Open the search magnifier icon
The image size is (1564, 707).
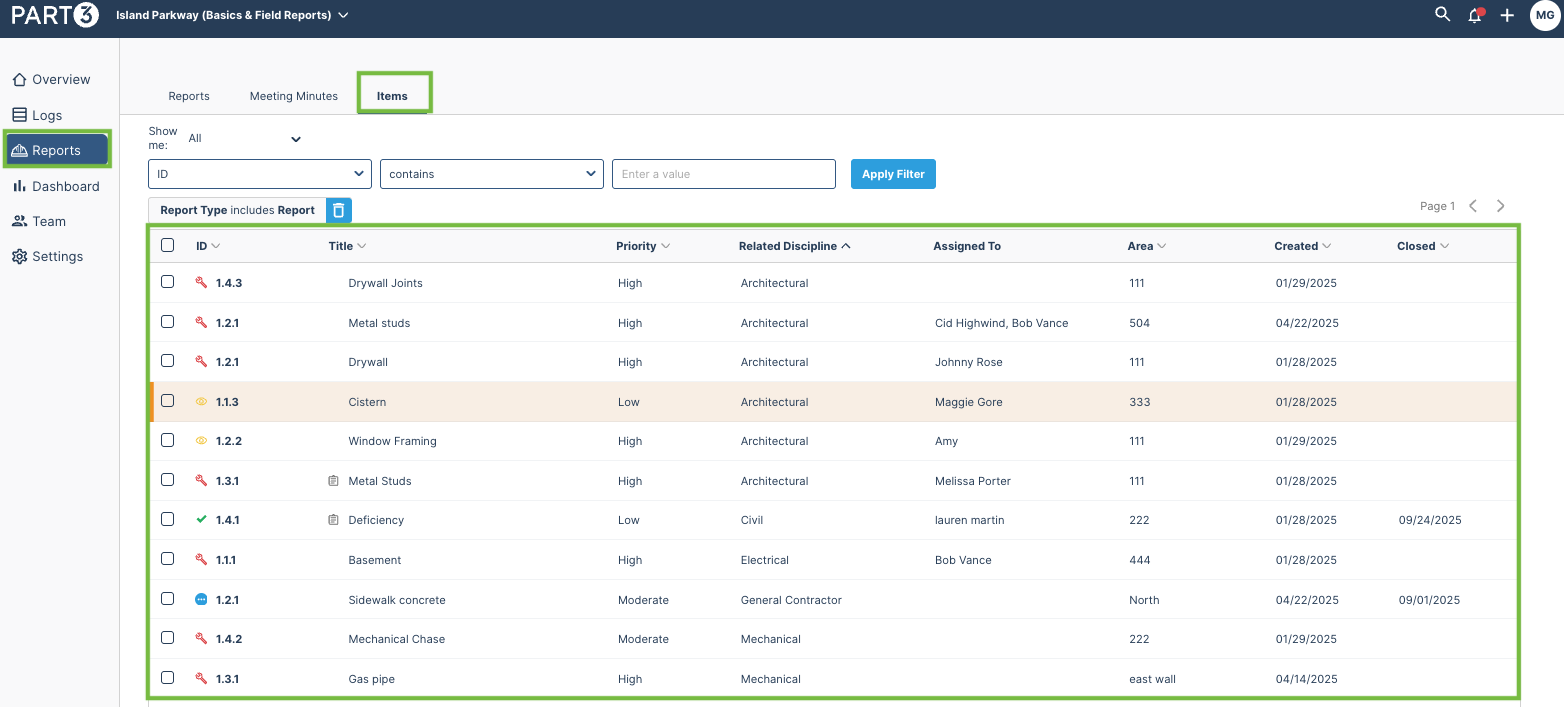[x=1442, y=15]
